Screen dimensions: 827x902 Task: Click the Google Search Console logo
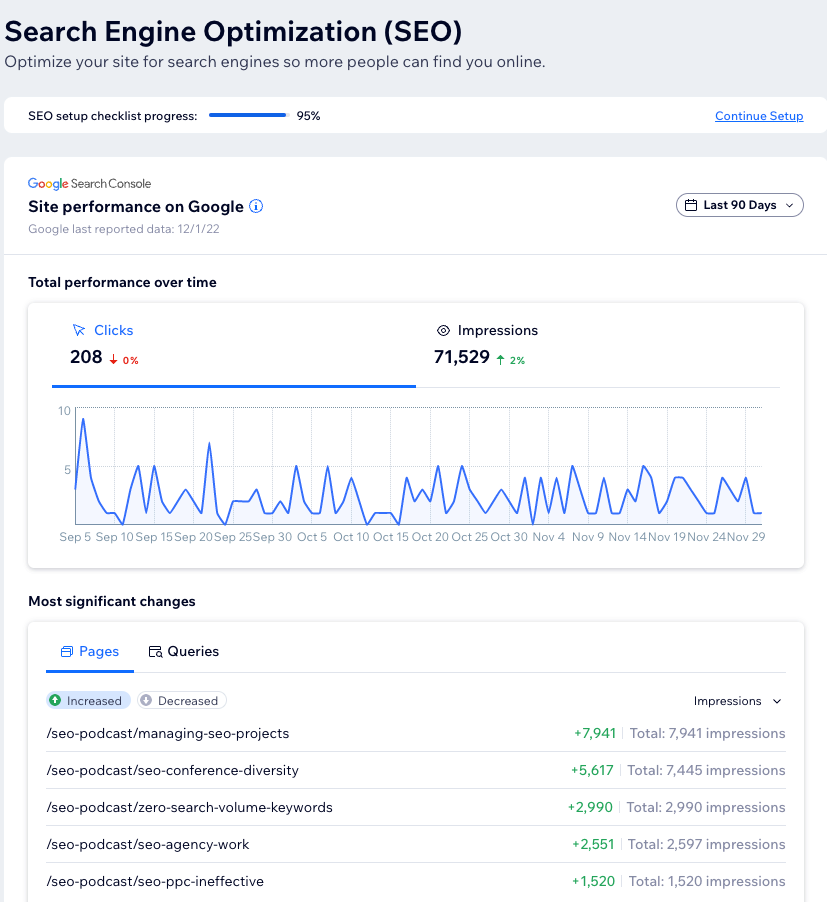point(89,184)
